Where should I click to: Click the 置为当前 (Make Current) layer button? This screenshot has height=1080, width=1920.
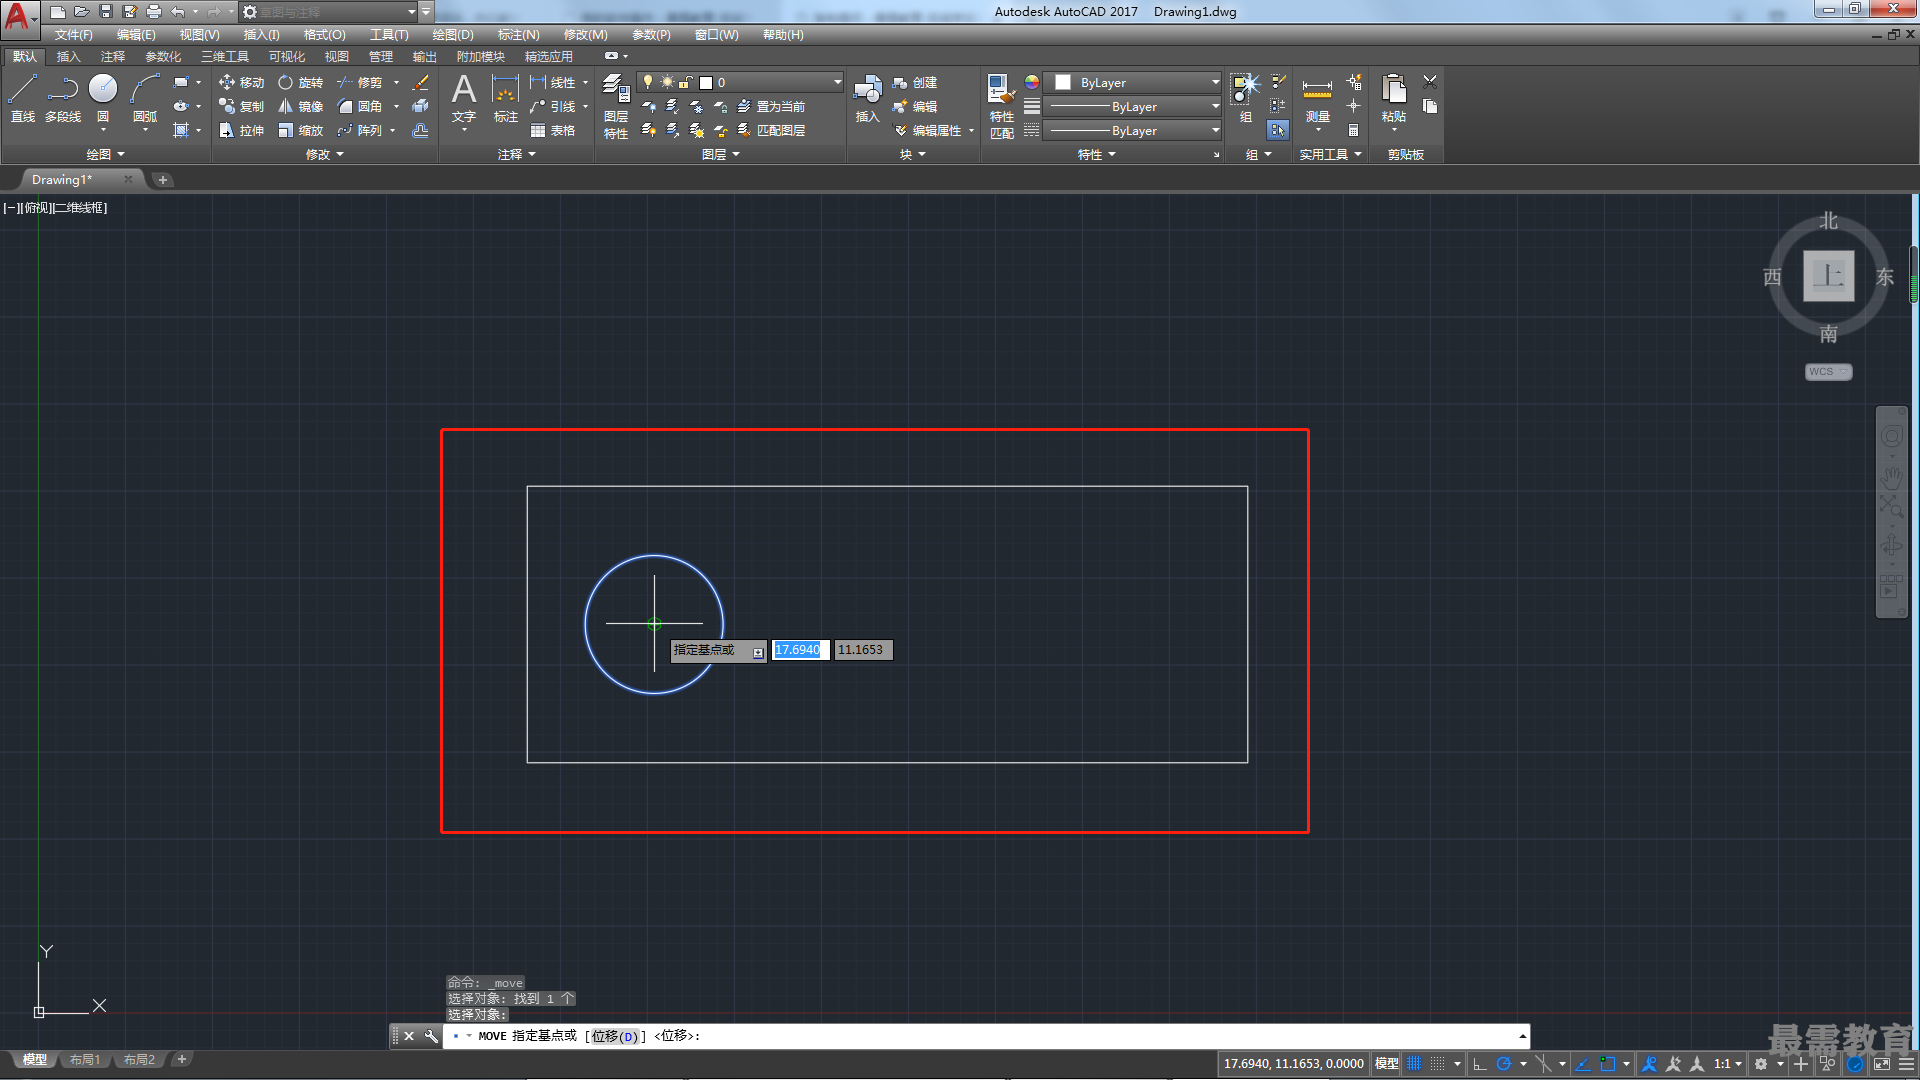pyautogui.click(x=771, y=106)
